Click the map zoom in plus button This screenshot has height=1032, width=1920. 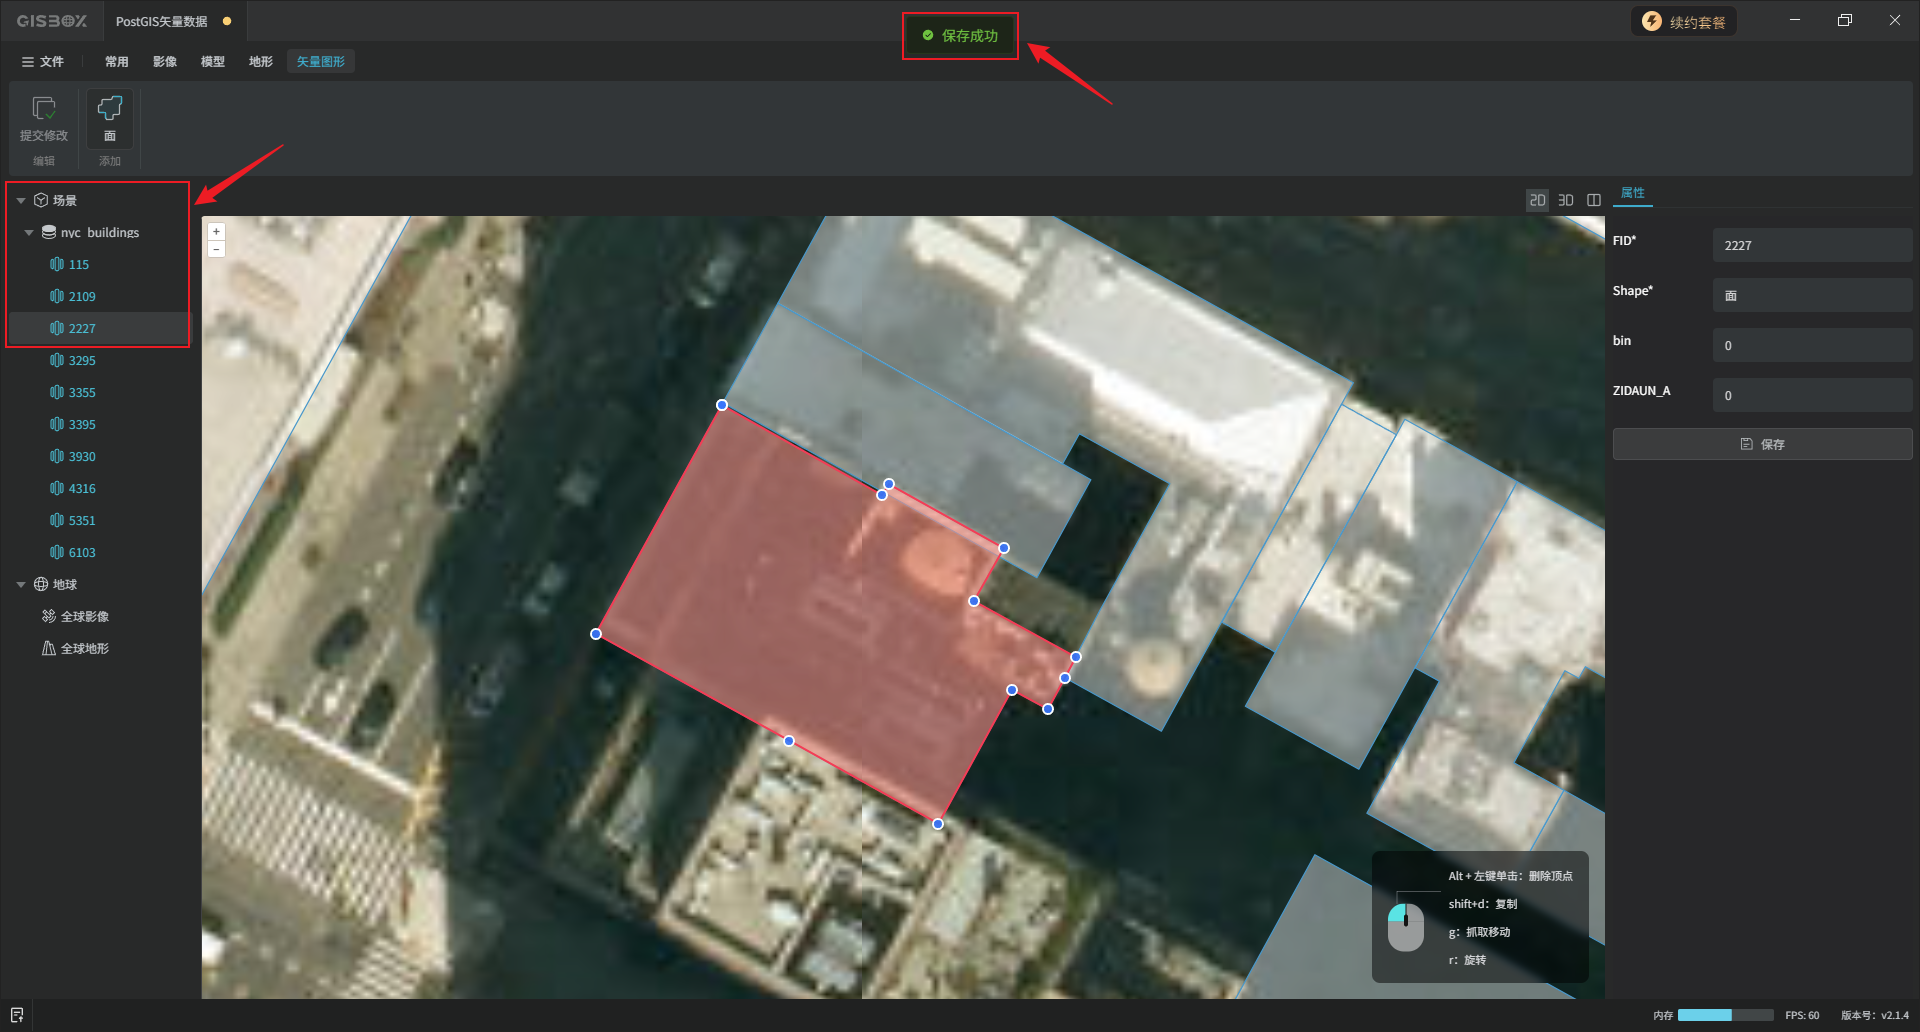(x=216, y=231)
